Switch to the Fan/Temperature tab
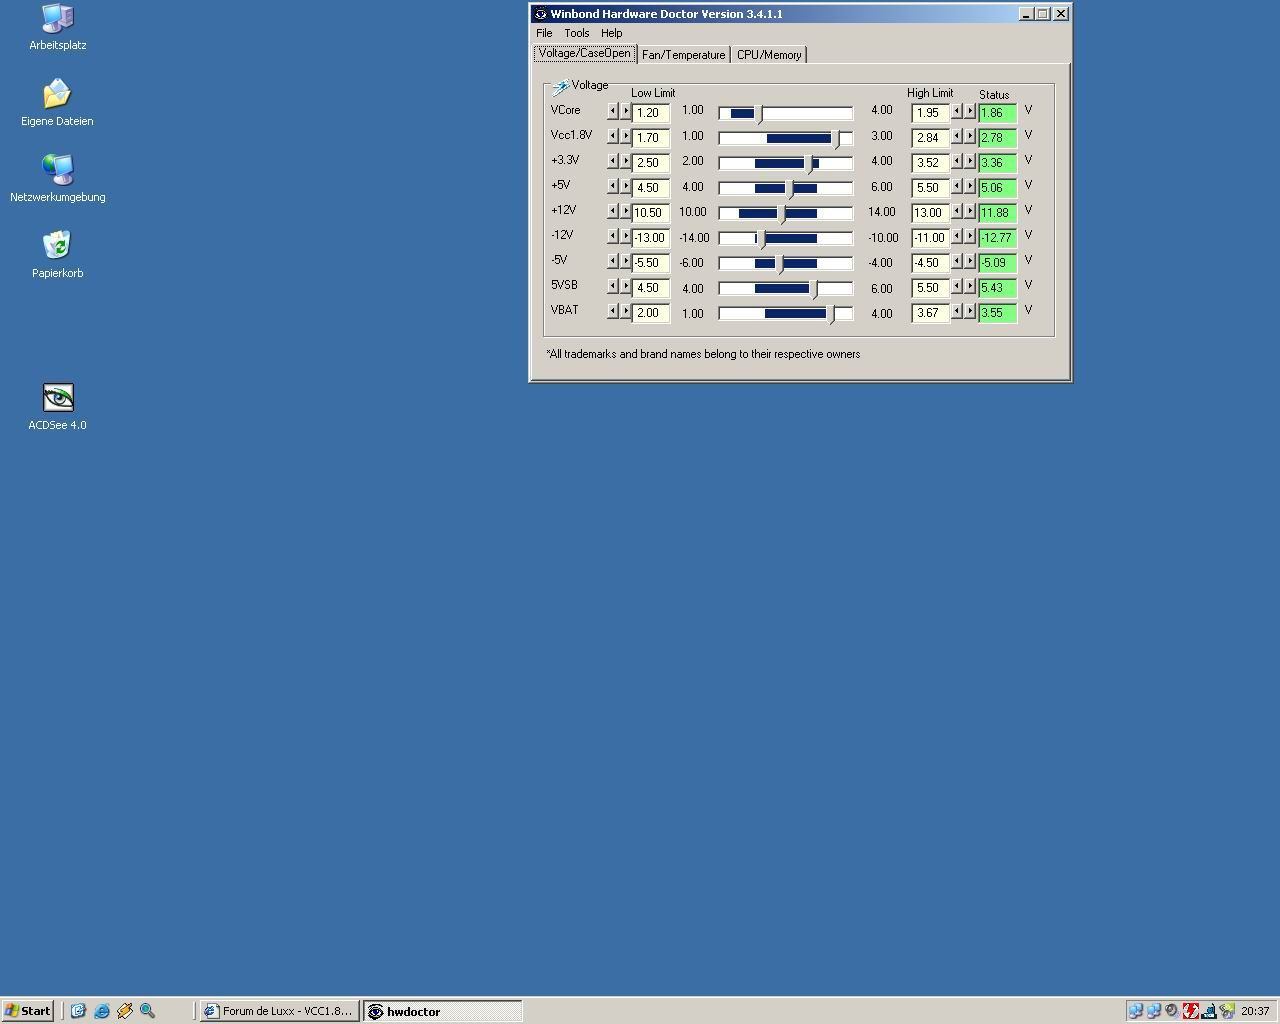This screenshot has width=1280, height=1024. 683,55
